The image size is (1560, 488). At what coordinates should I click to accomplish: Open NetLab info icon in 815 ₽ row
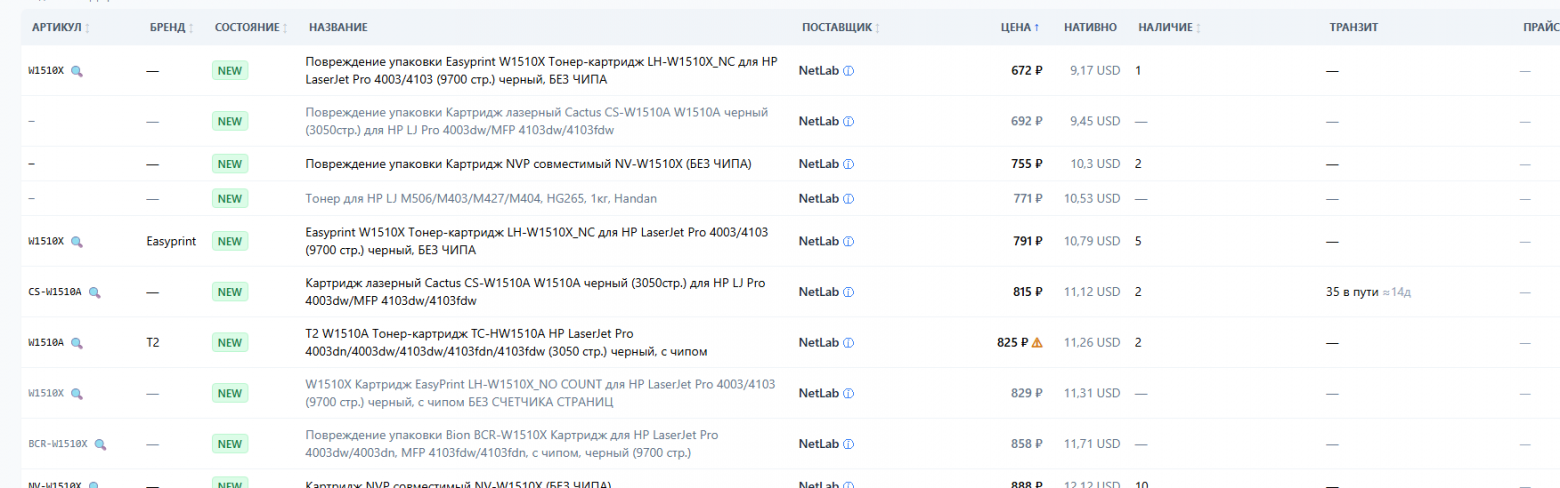coord(848,292)
